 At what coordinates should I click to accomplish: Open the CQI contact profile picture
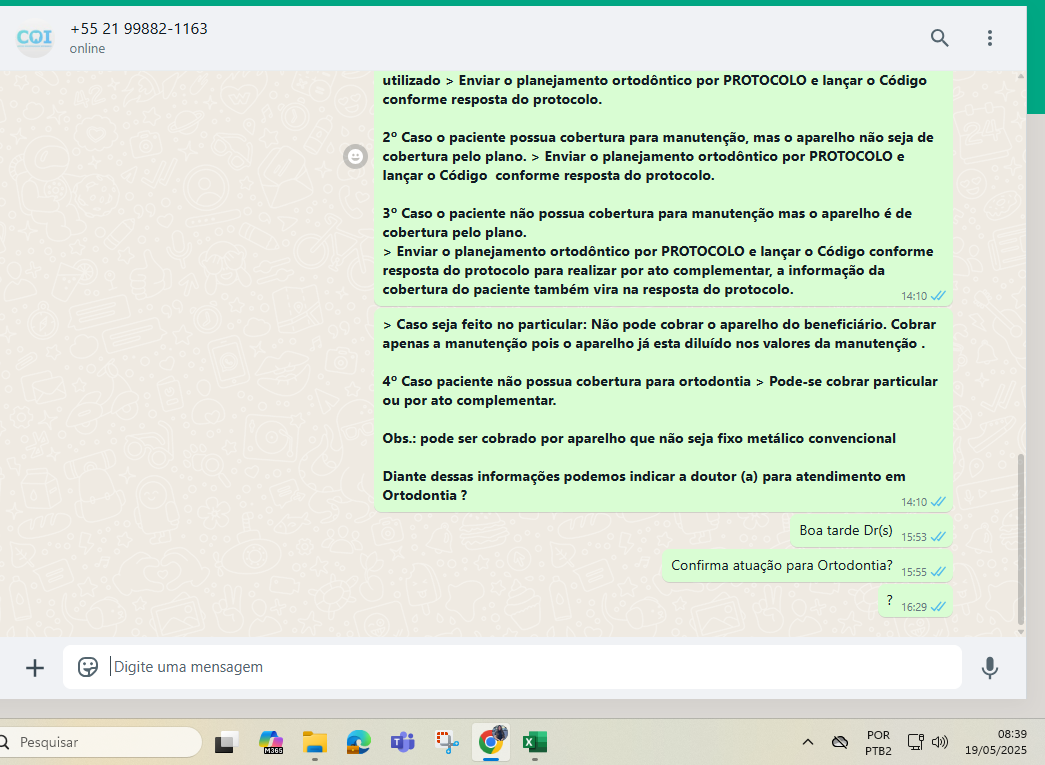coord(34,38)
